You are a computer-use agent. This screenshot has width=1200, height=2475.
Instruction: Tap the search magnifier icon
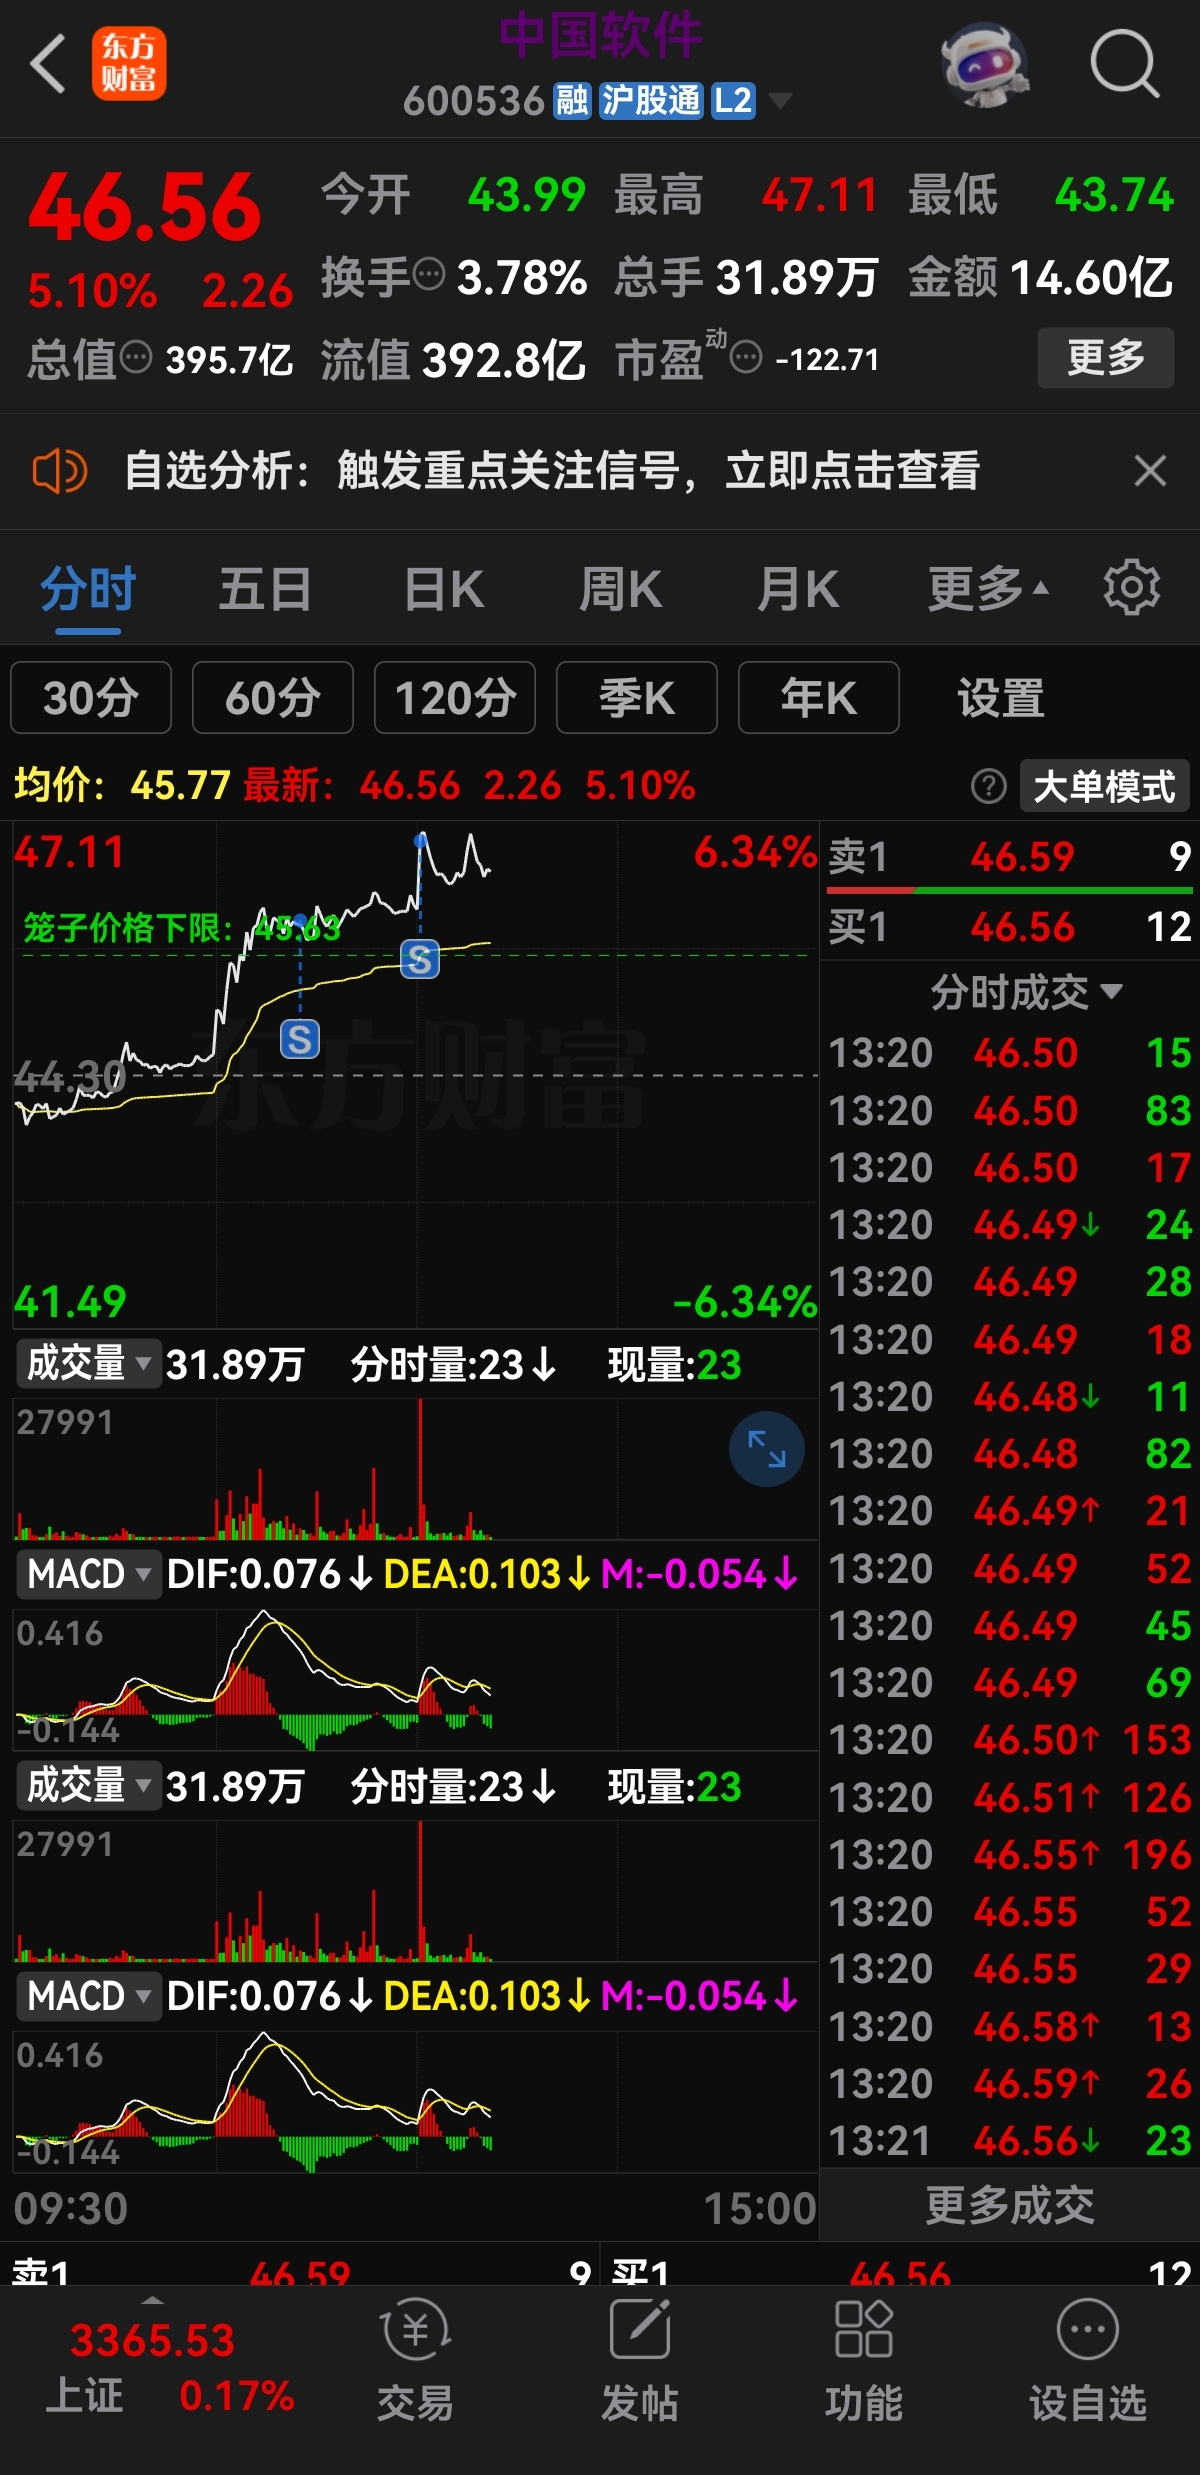point(1124,64)
